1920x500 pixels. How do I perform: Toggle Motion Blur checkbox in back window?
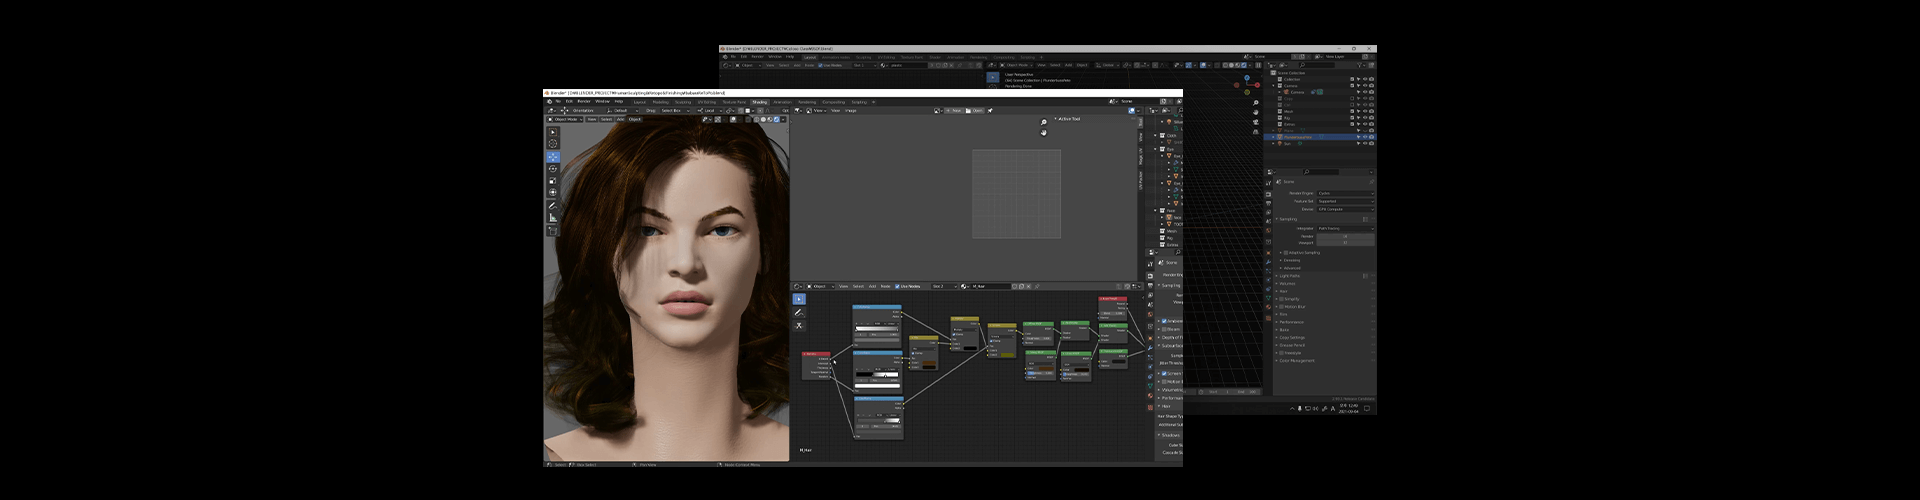tap(1282, 307)
